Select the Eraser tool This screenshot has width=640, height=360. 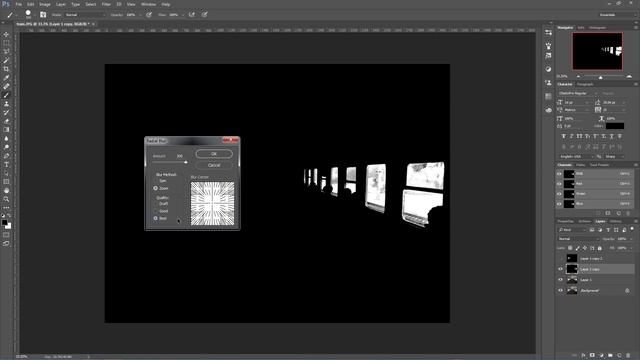pos(6,121)
